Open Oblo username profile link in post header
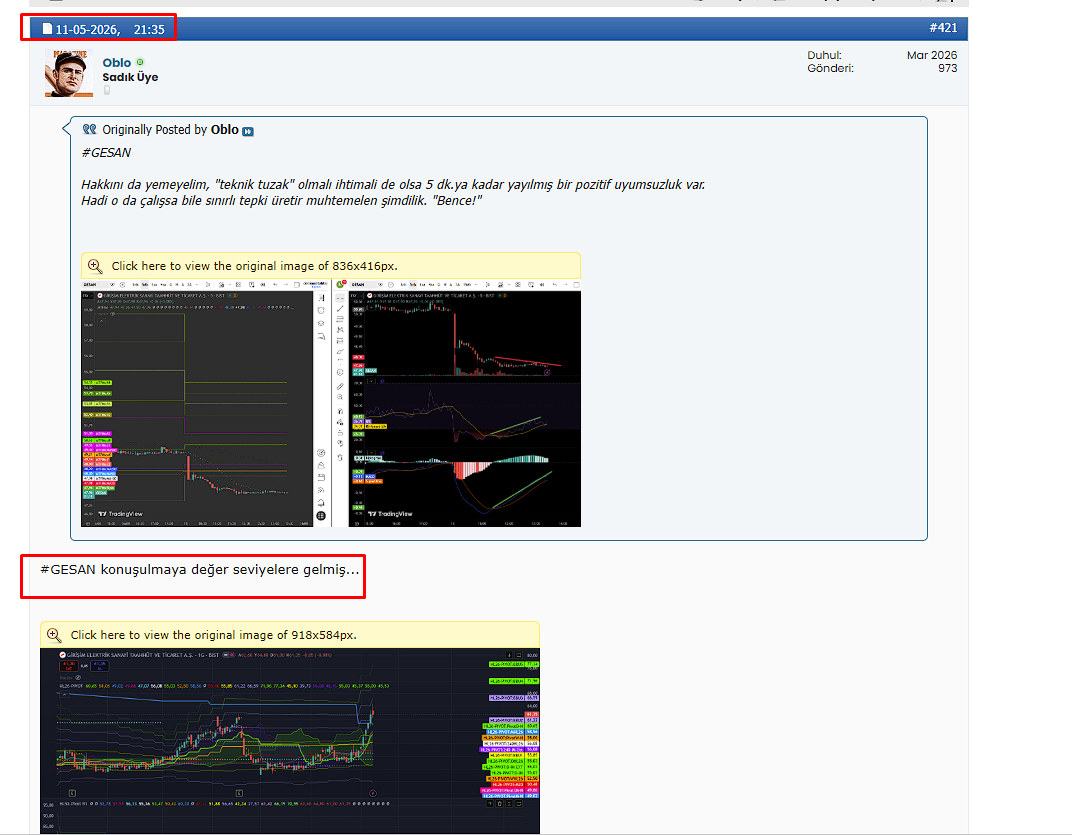Viewport: 1072px width, 835px height. (x=117, y=62)
